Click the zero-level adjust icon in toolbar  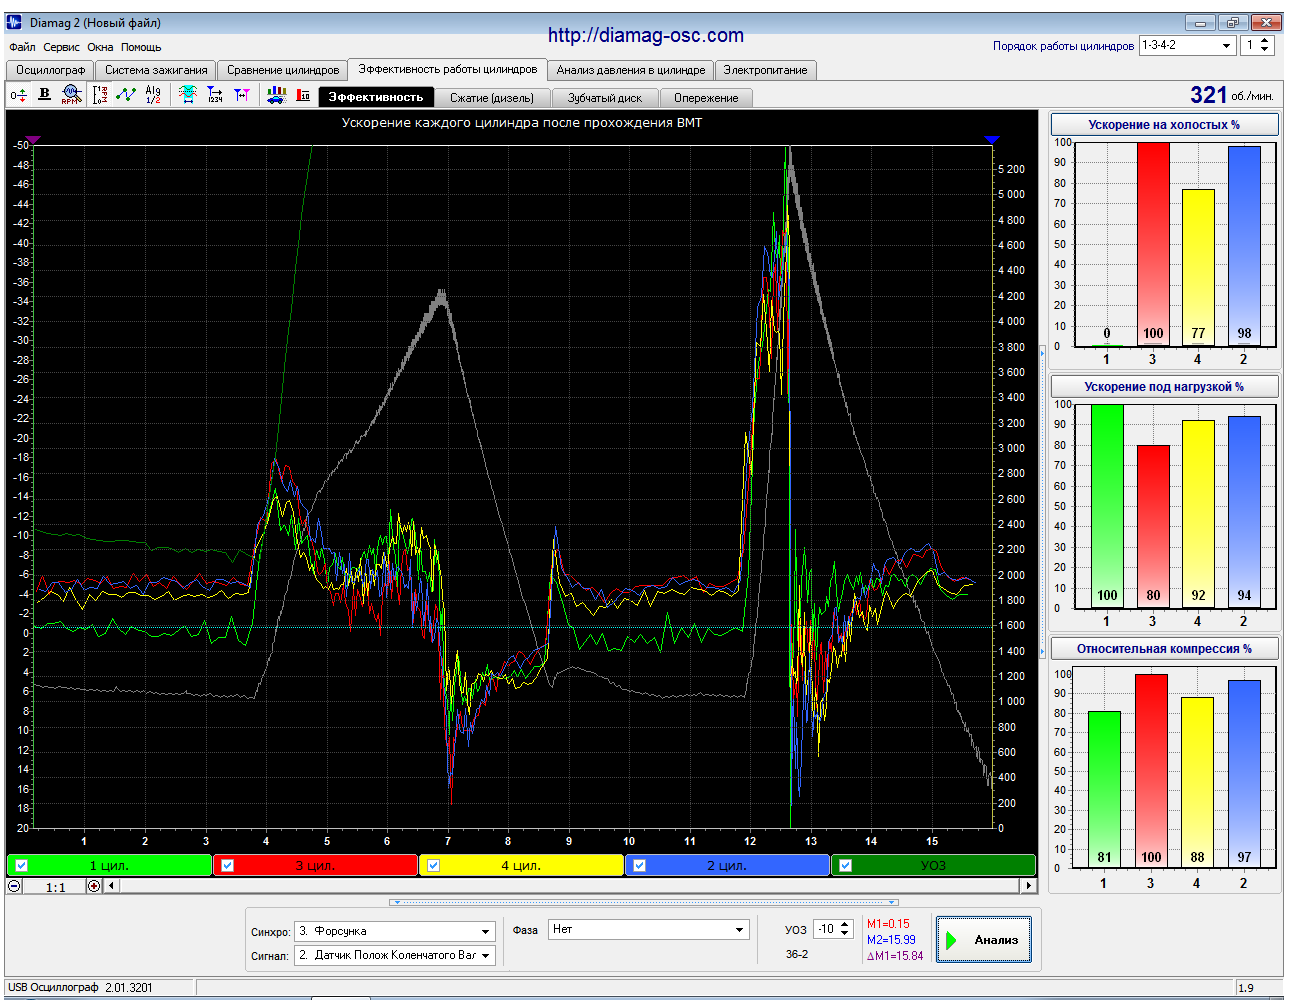click(18, 95)
